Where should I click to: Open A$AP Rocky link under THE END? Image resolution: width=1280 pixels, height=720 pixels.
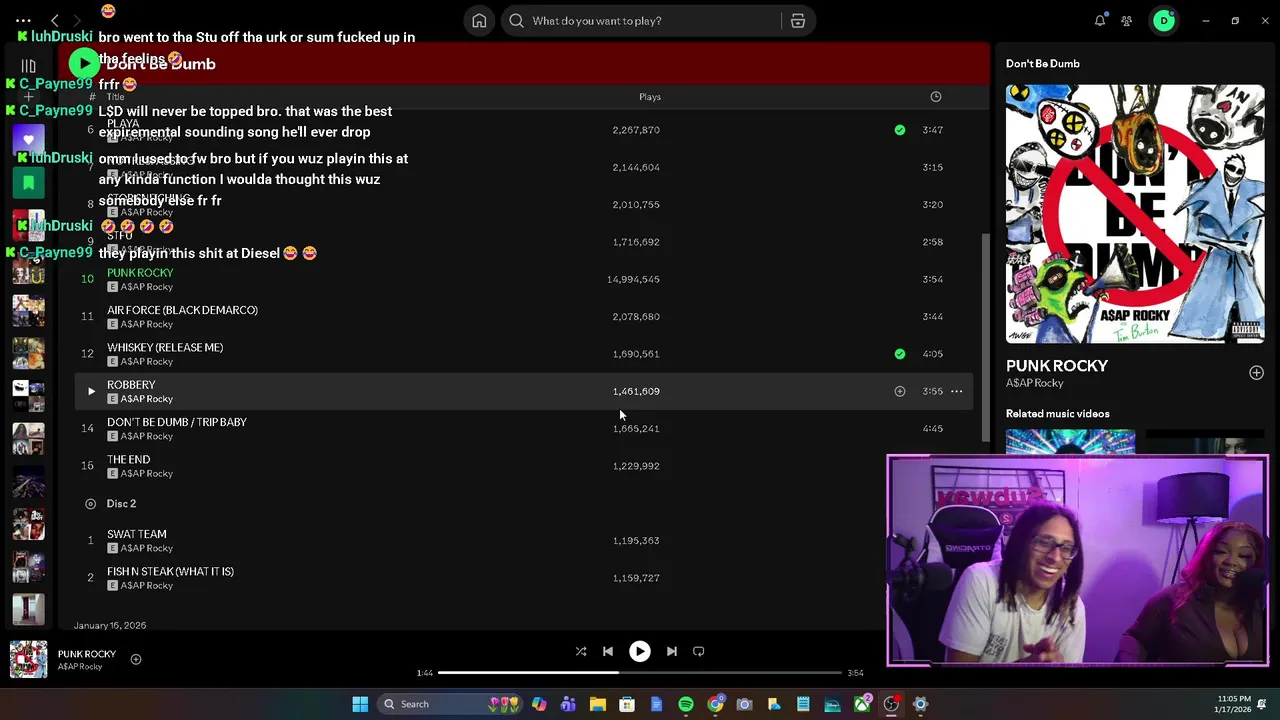[x=147, y=473]
